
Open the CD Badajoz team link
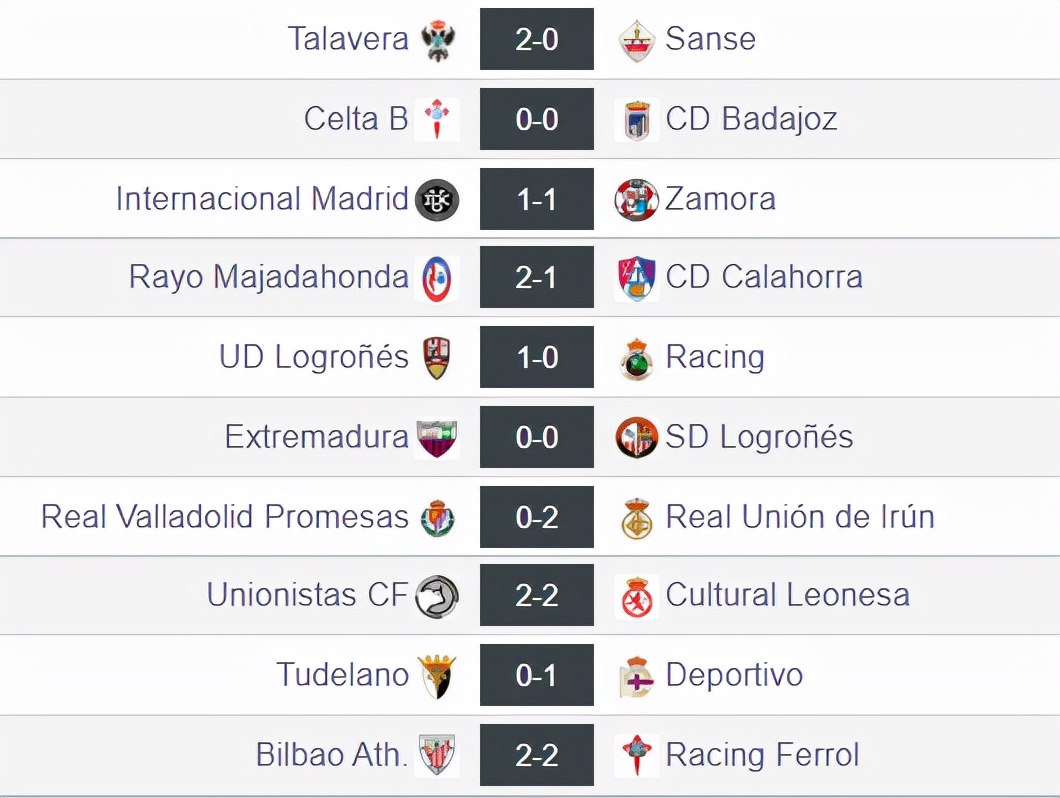click(x=751, y=119)
